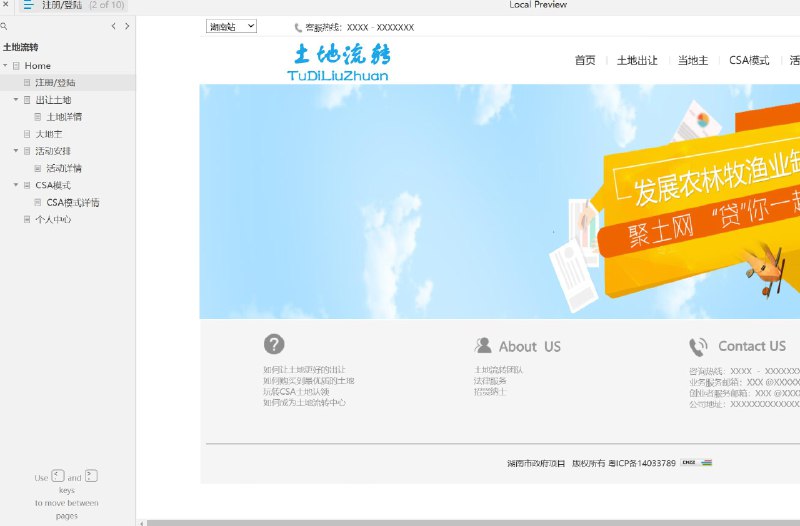Open the CSA模式详情 page in sitemap
This screenshot has height=526, width=800.
[73, 203]
